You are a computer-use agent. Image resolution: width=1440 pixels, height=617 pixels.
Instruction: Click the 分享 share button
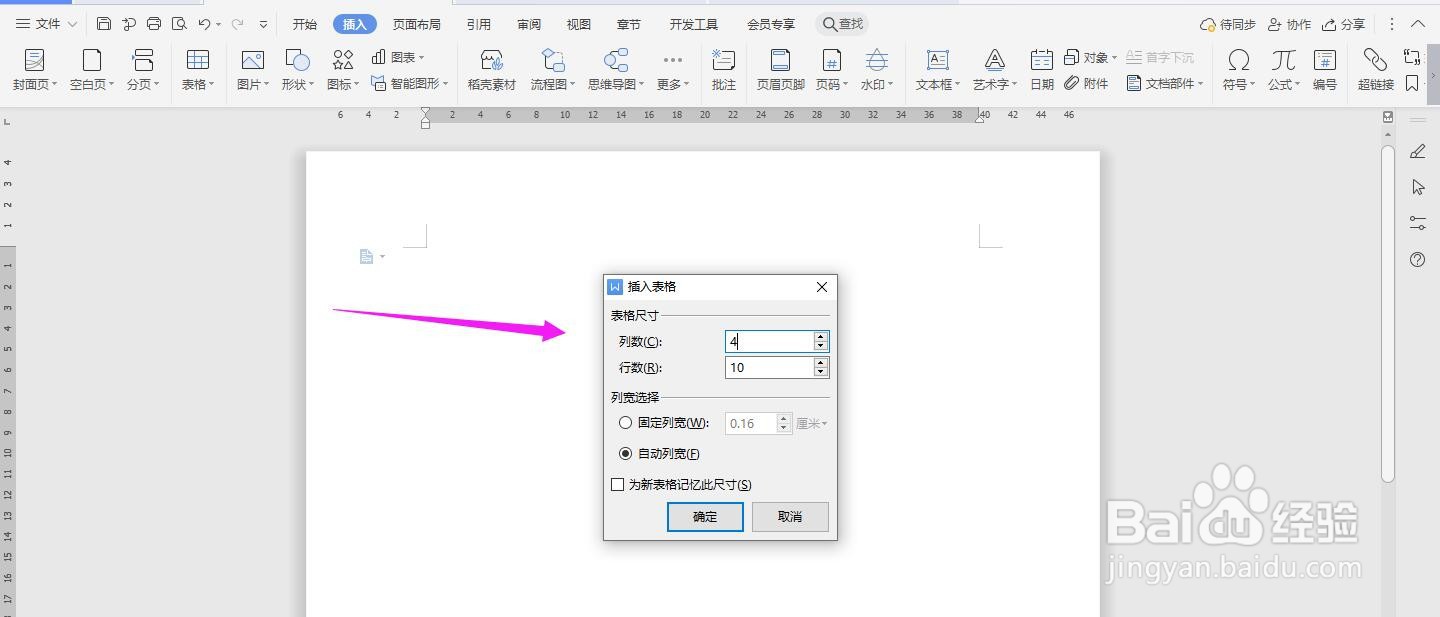pyautogui.click(x=1343, y=24)
